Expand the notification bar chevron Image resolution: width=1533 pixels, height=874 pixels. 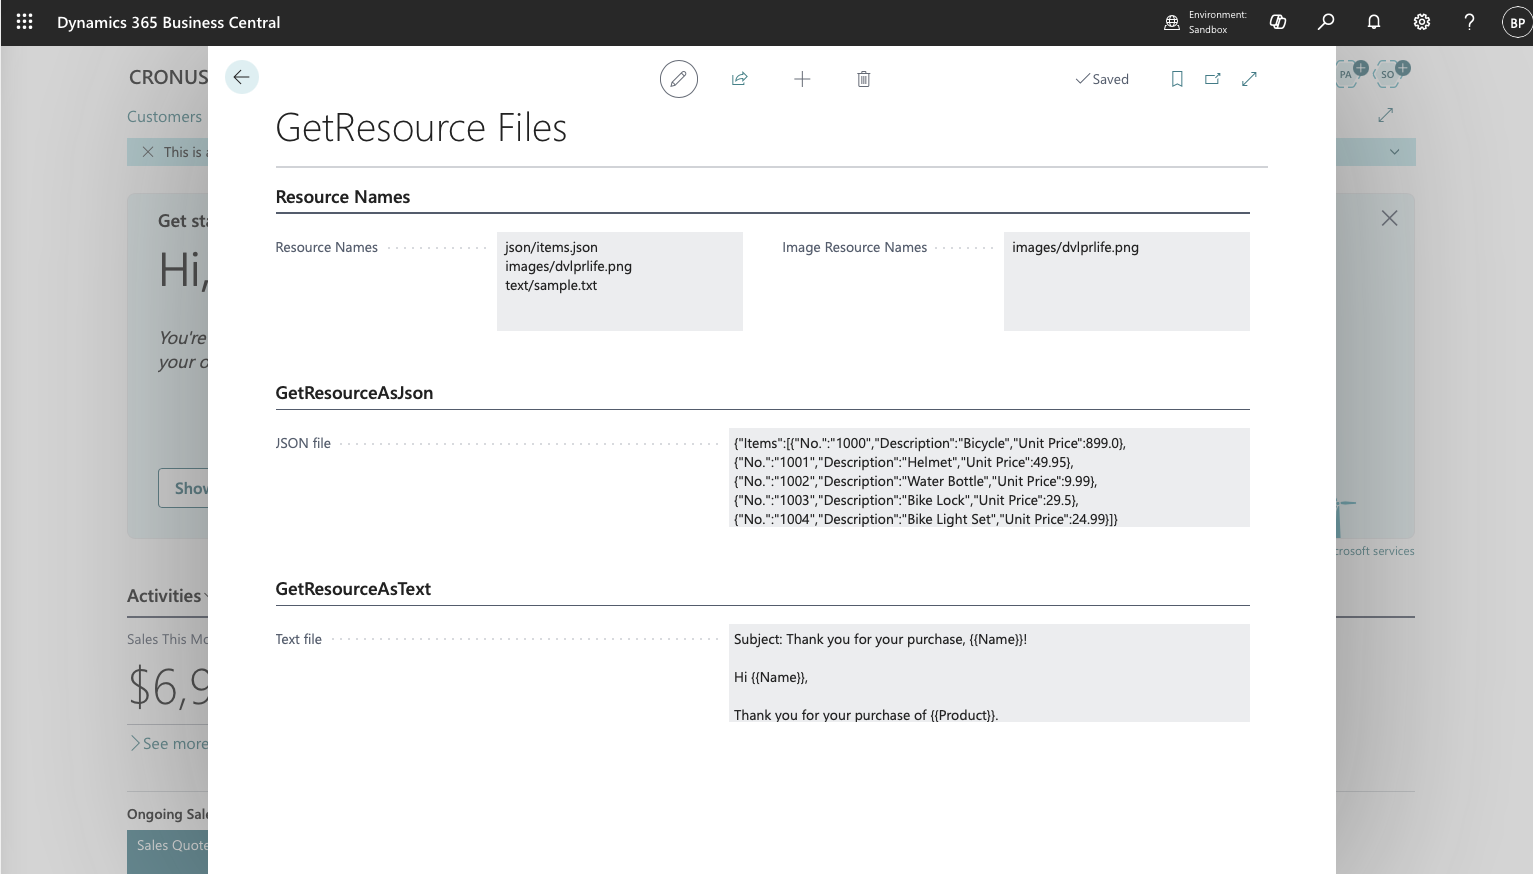tap(1394, 152)
